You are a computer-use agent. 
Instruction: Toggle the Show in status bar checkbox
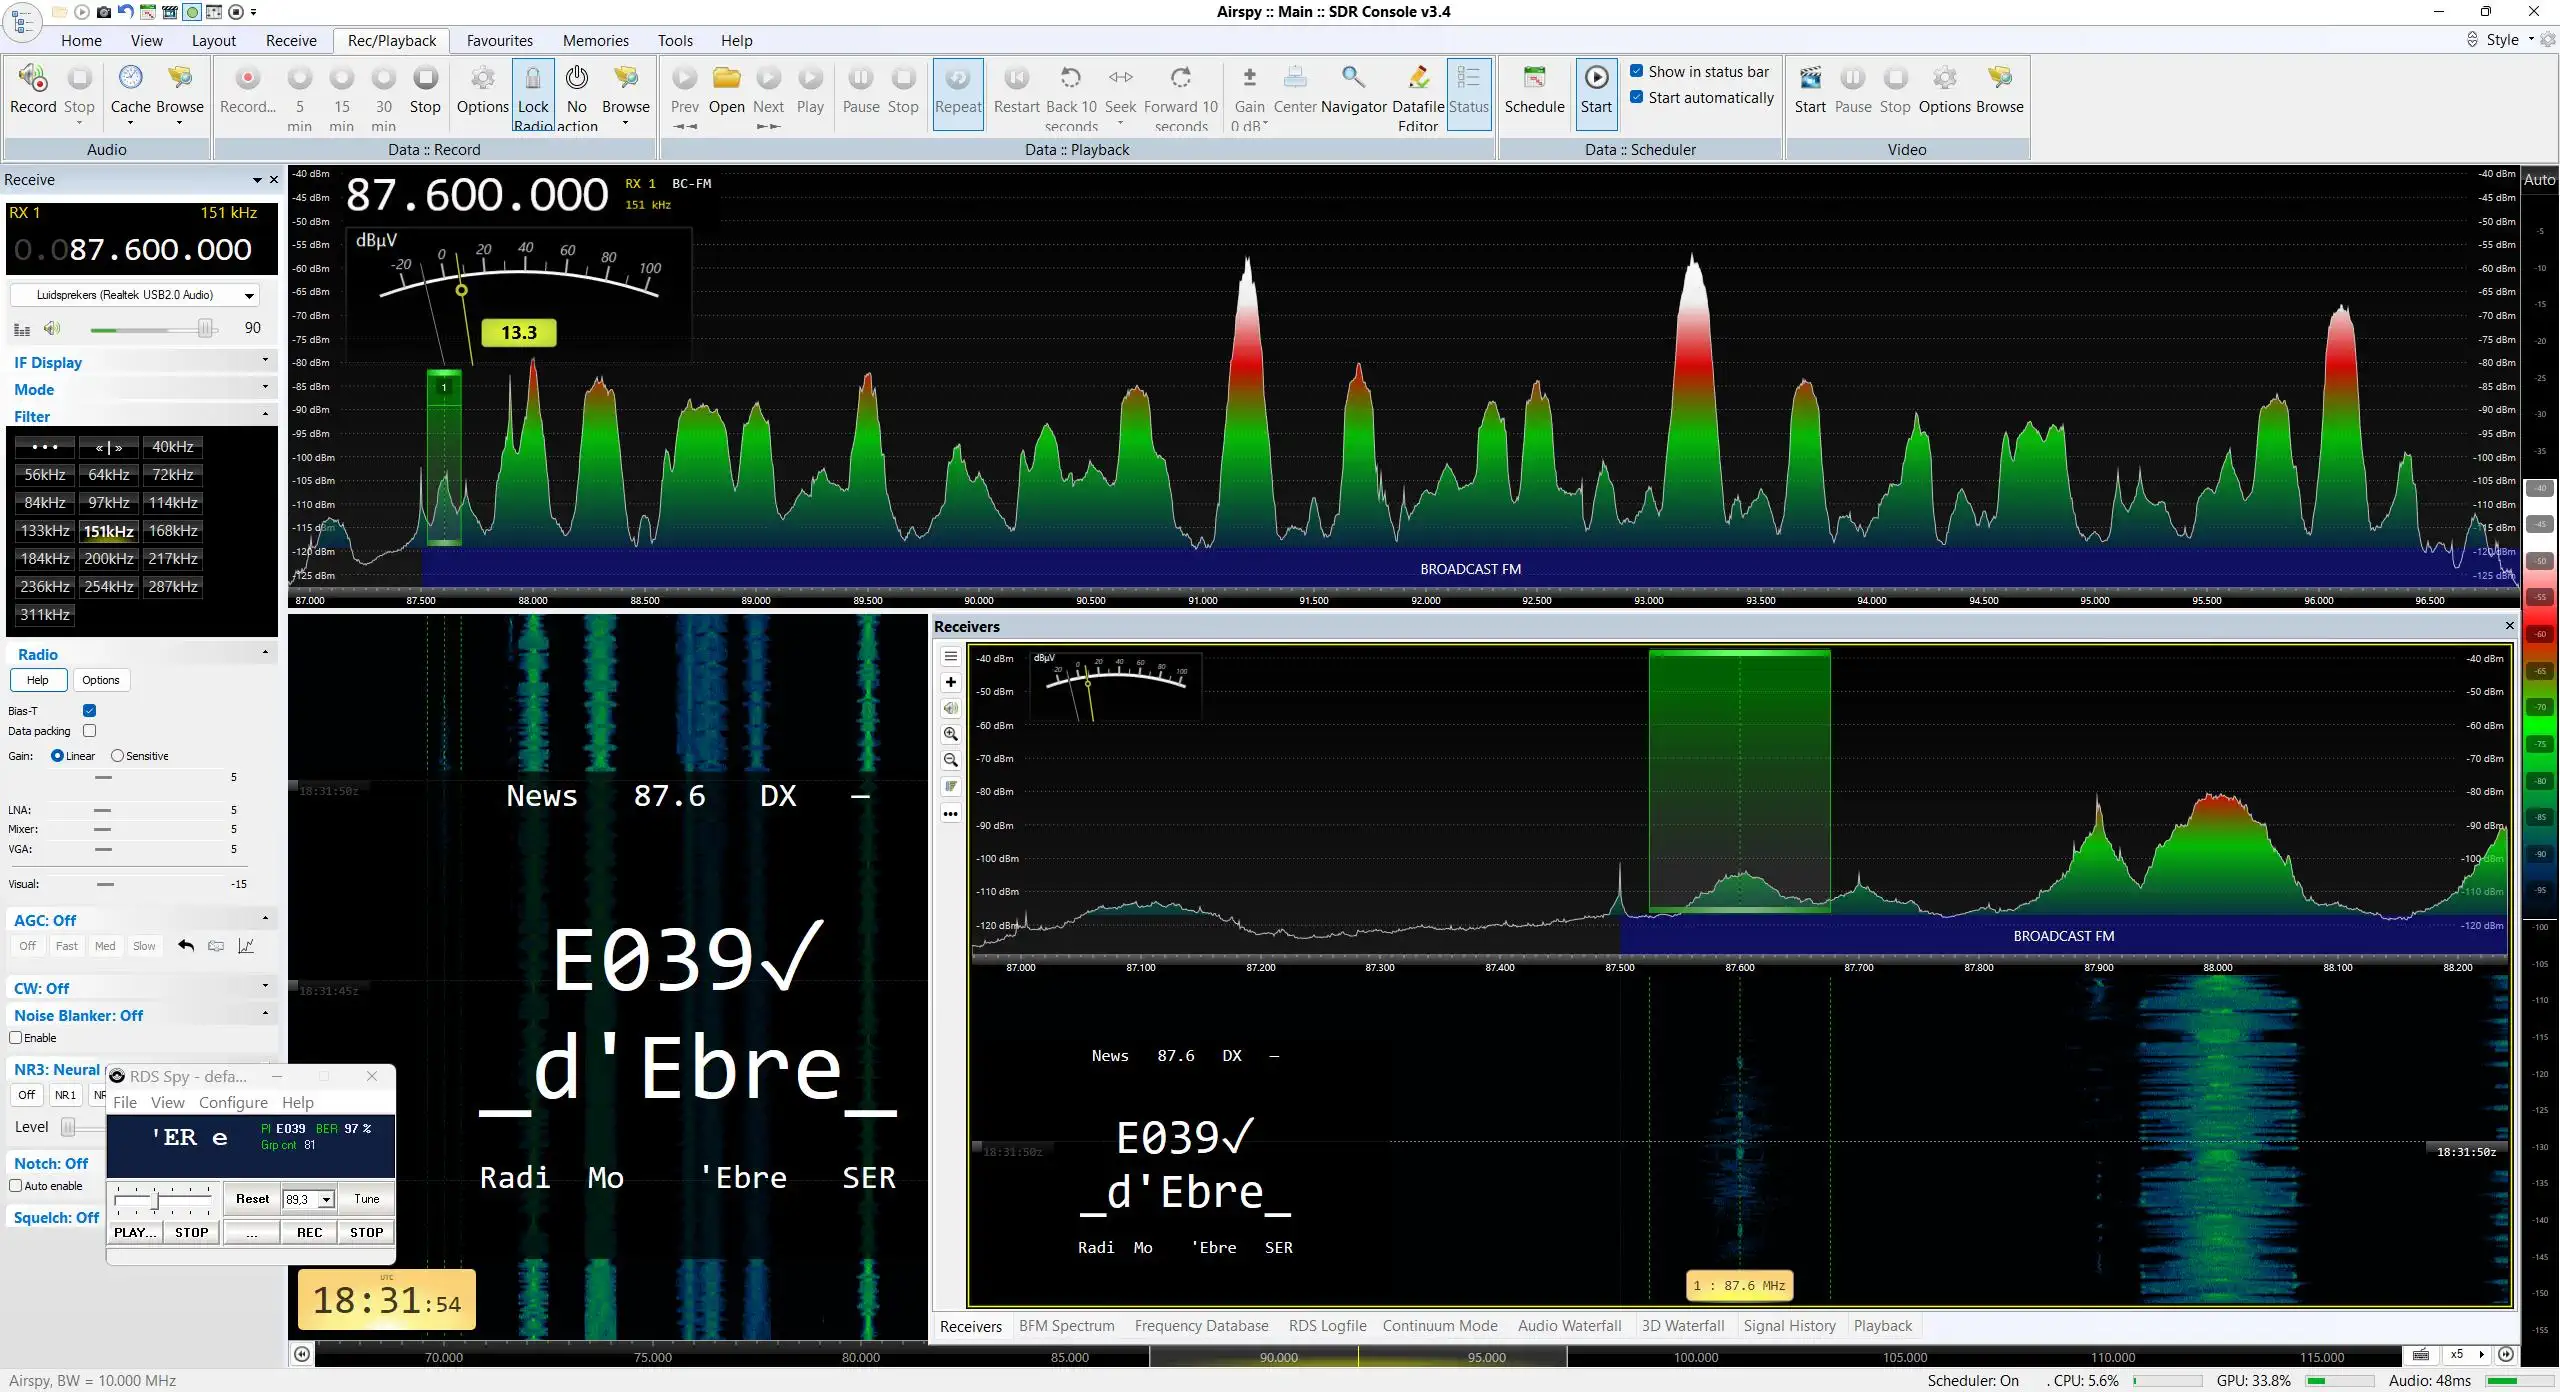tap(1637, 71)
